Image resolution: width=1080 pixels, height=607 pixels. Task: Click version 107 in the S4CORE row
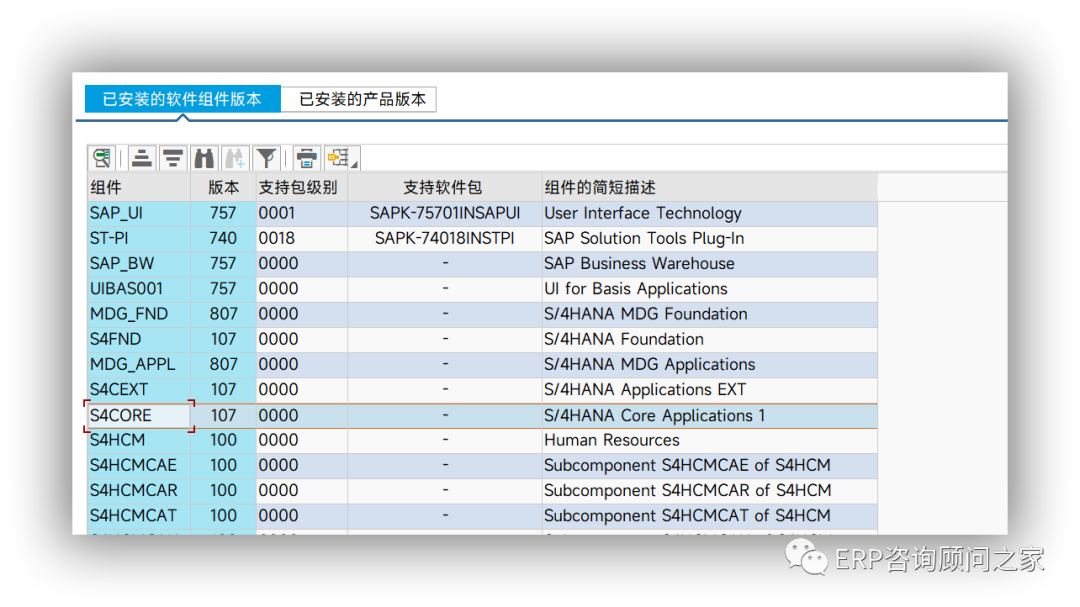(223, 415)
